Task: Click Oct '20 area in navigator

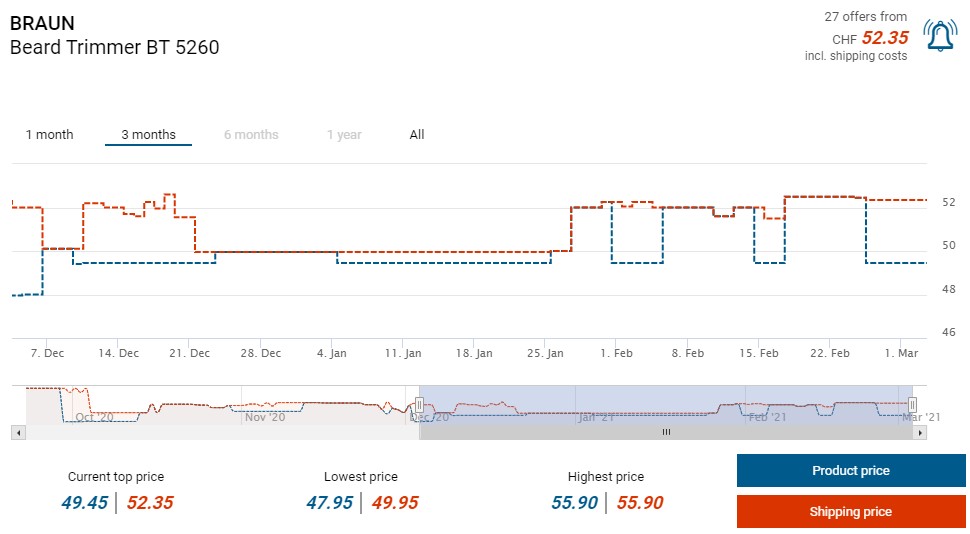Action: (94, 416)
